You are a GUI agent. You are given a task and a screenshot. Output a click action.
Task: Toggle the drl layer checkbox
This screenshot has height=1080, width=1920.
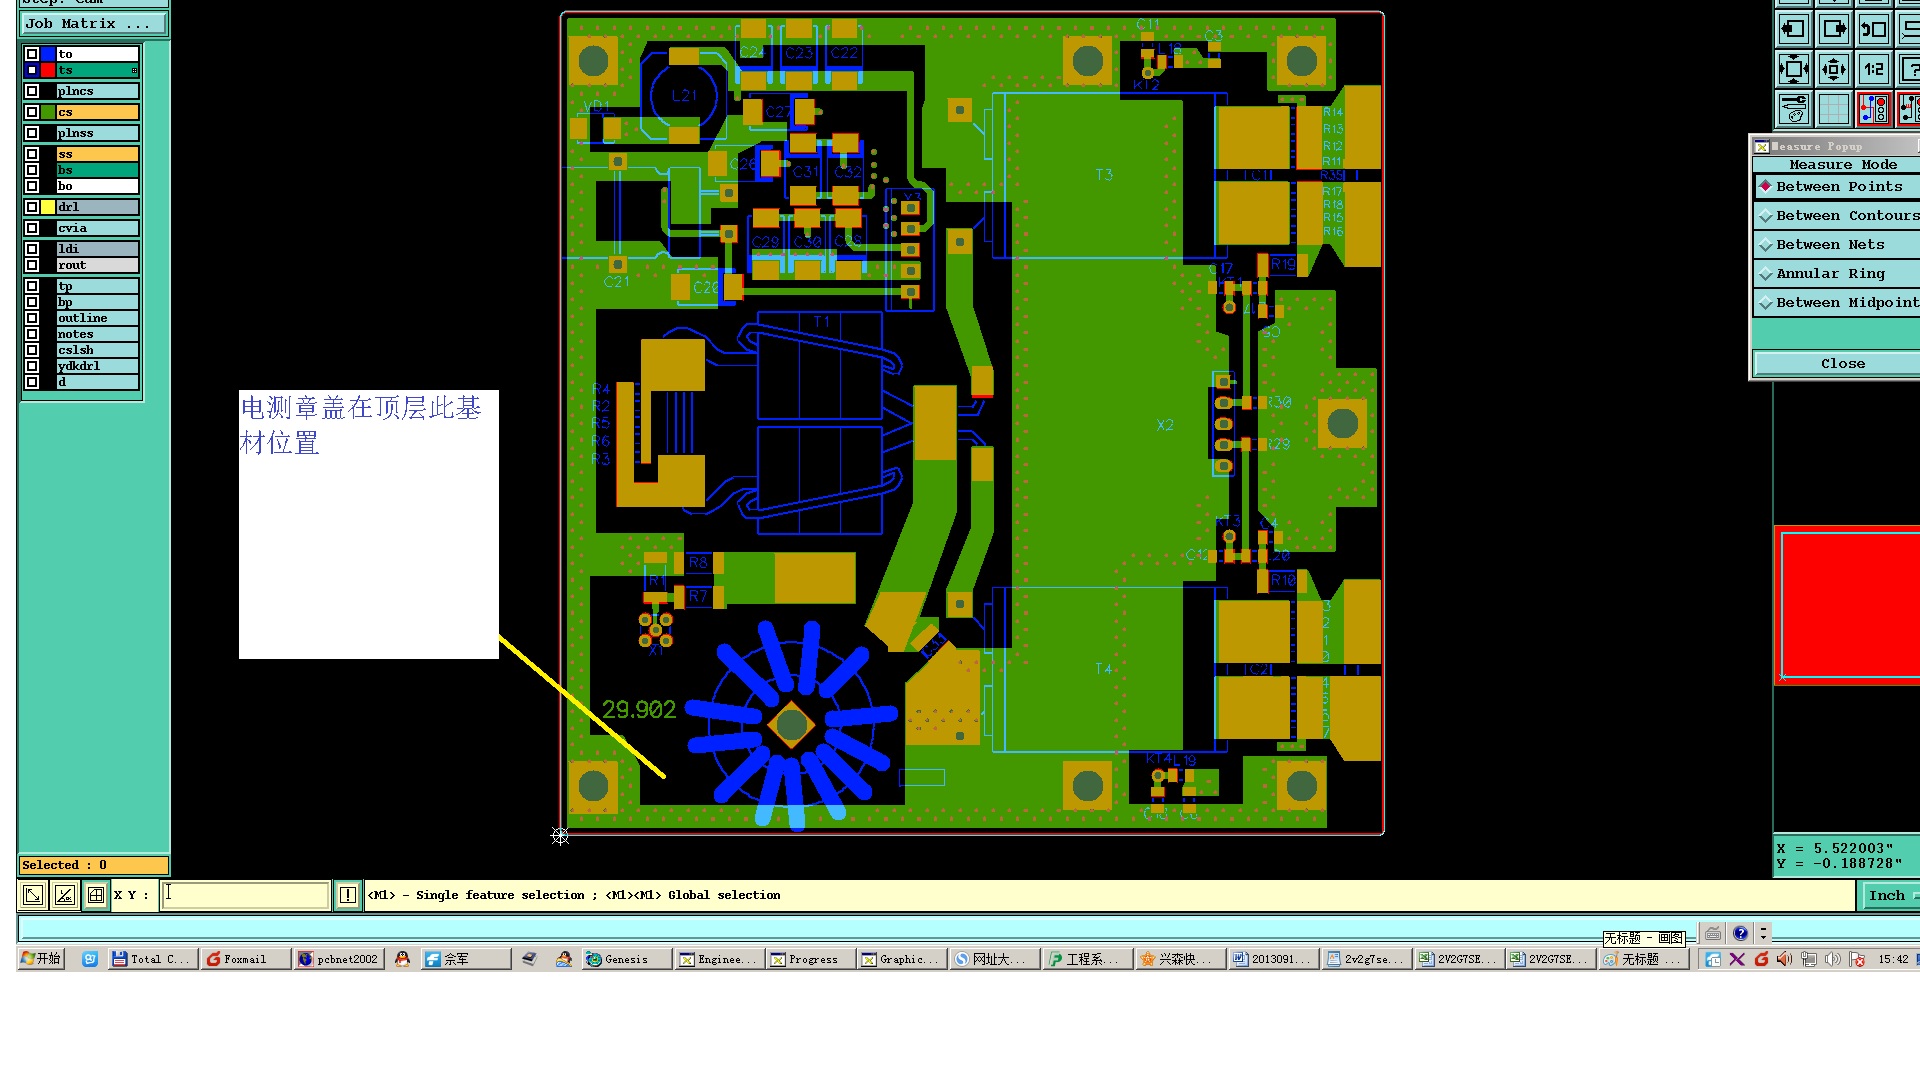pos(32,207)
